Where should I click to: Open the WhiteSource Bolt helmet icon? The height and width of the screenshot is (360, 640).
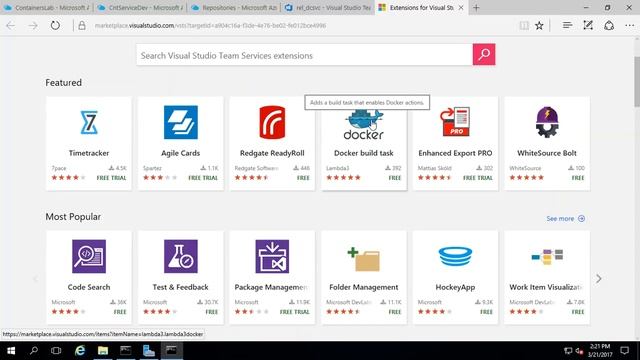tap(547, 122)
